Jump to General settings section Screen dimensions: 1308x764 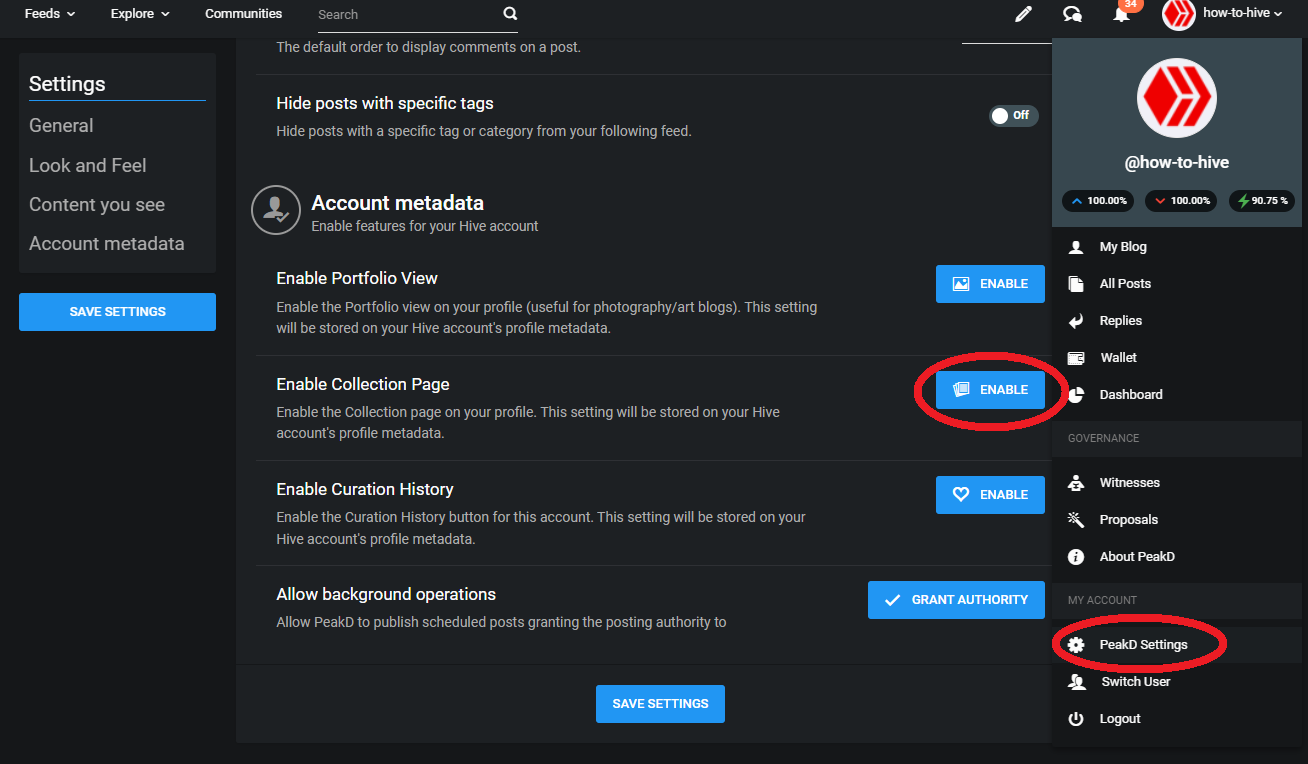pos(61,126)
